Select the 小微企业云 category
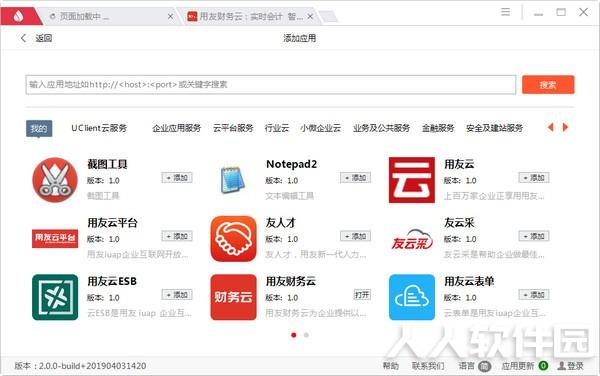 [320, 128]
